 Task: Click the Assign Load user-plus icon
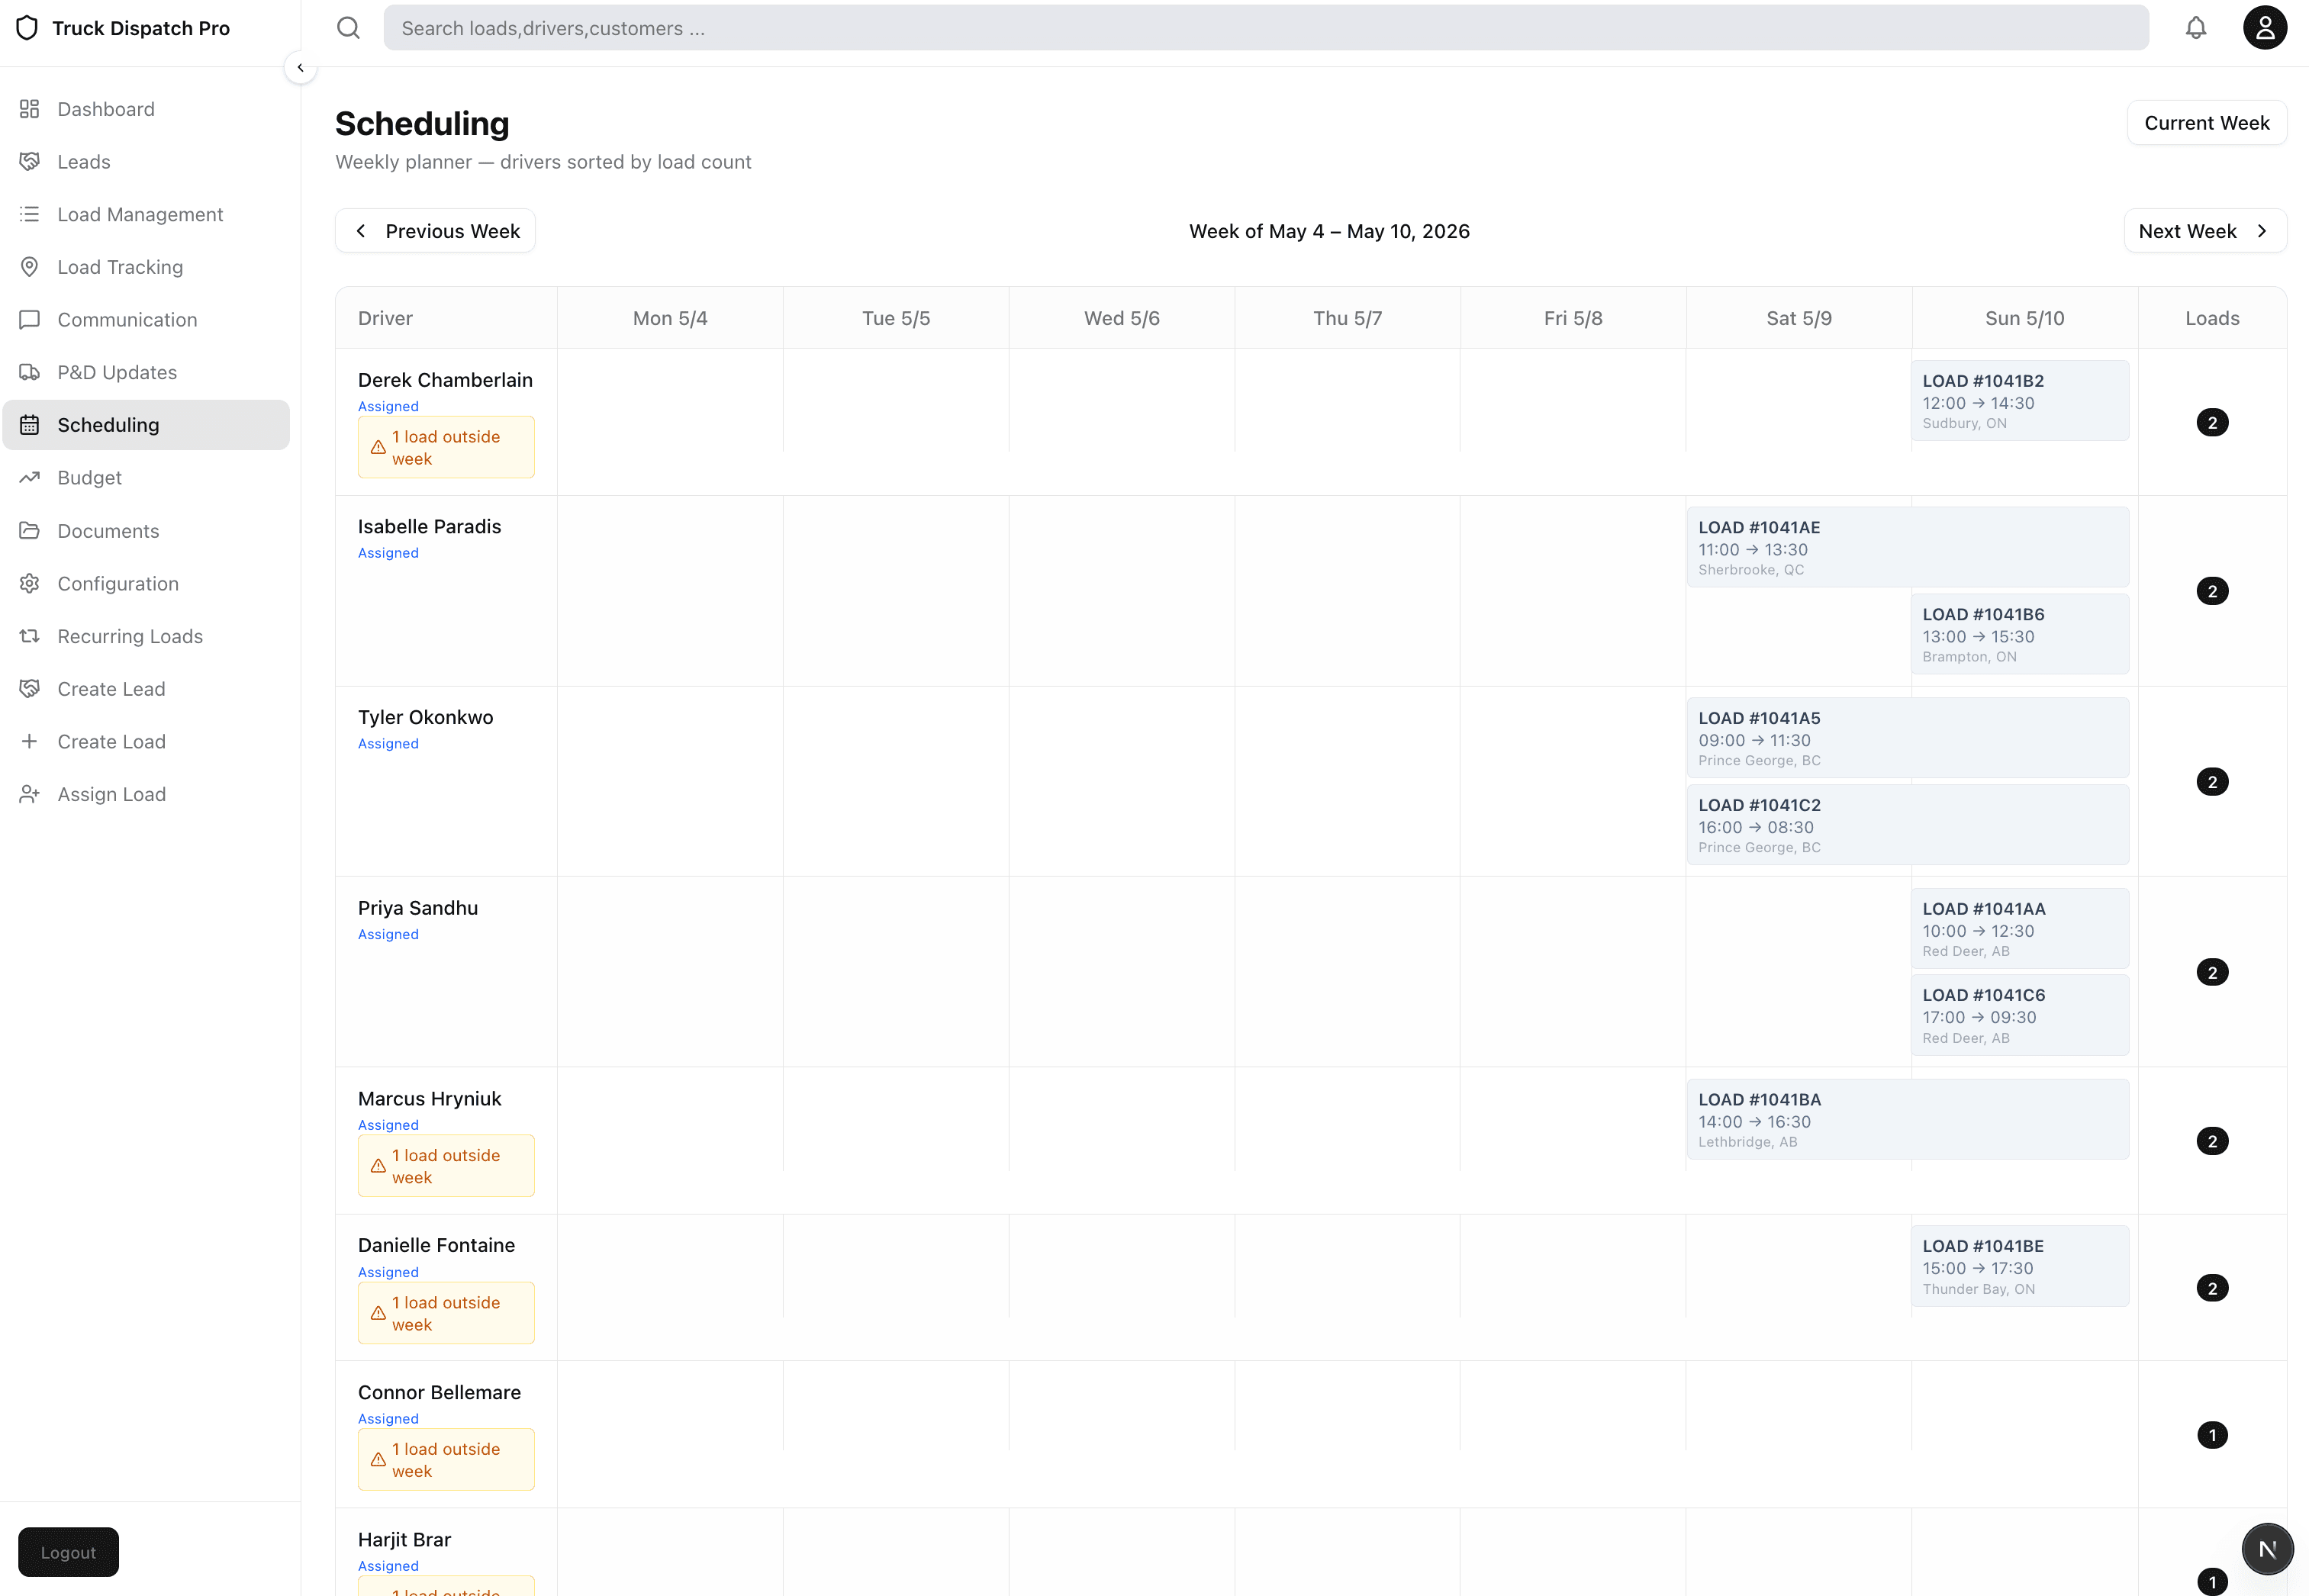[30, 794]
